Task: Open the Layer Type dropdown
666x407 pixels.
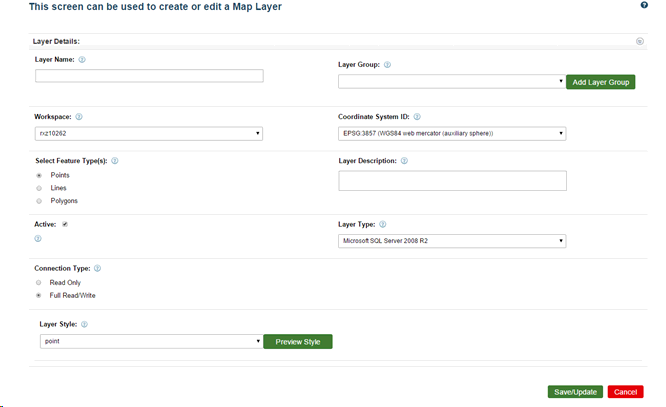Action: click(452, 241)
